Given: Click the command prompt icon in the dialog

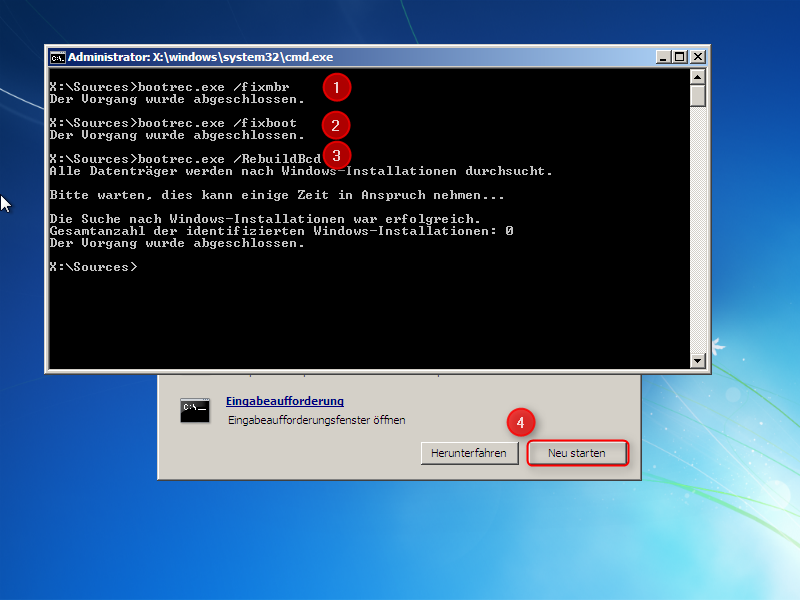Looking at the screenshot, I should 193,410.
